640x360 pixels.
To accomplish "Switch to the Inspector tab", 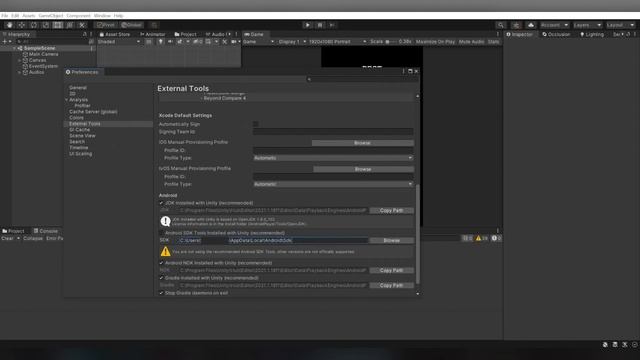I will coord(520,34).
